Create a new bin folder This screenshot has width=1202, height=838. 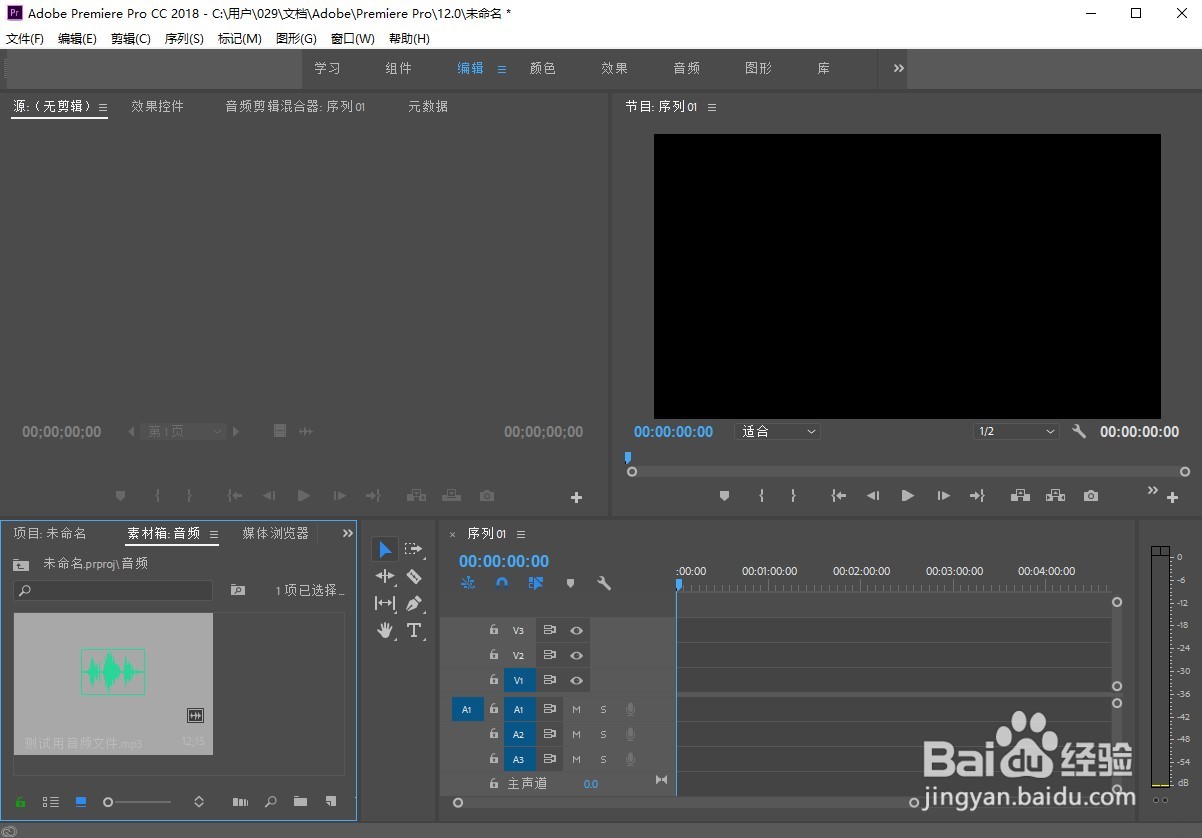pyautogui.click(x=300, y=802)
